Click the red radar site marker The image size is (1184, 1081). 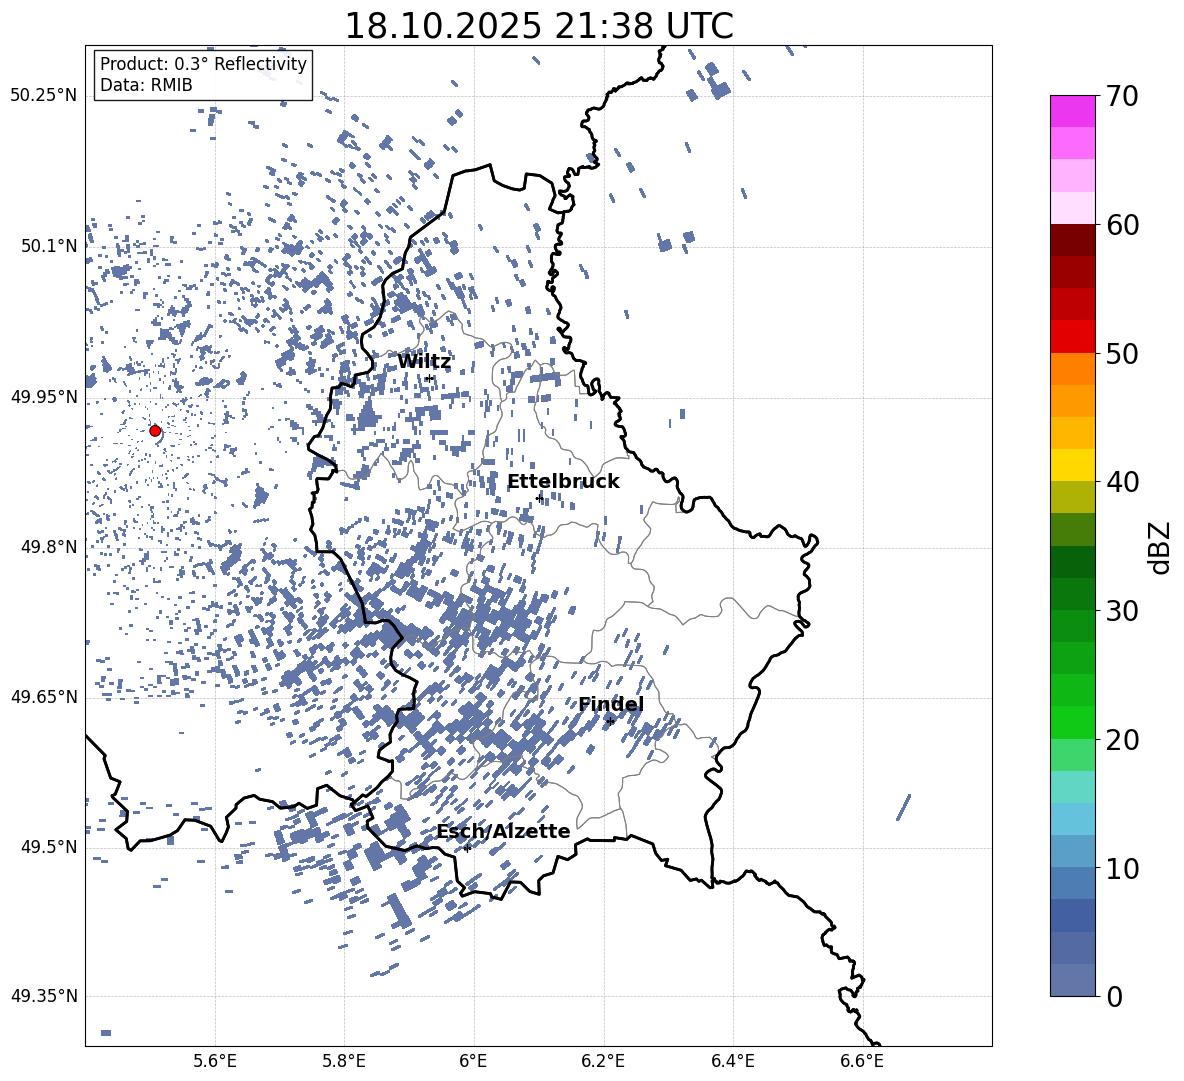[x=155, y=431]
